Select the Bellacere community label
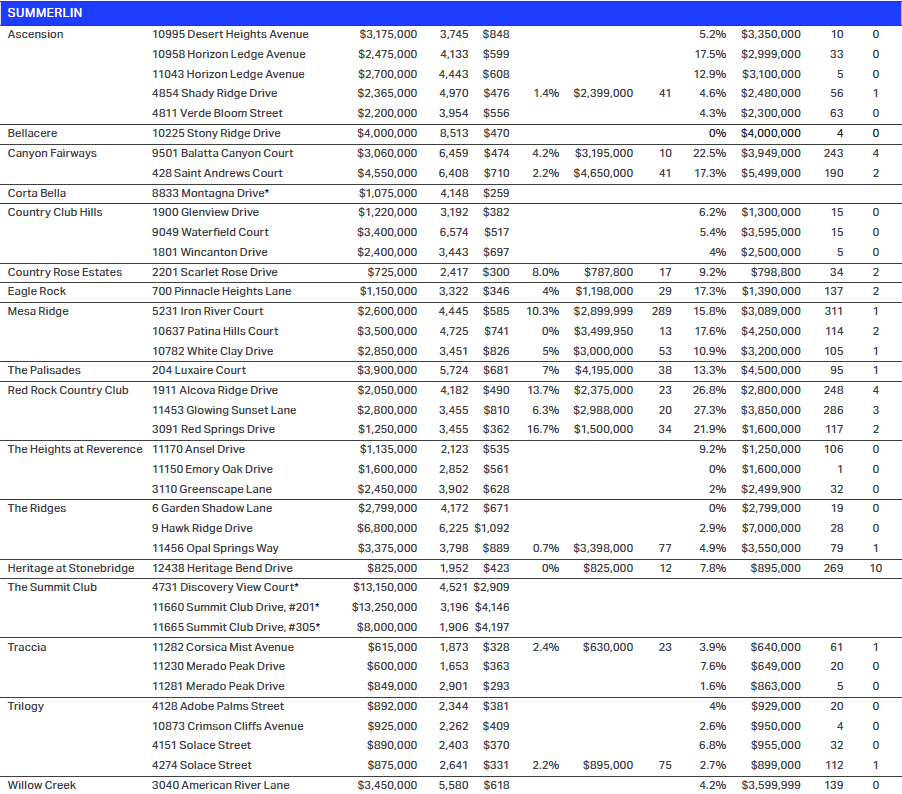 tap(35, 133)
